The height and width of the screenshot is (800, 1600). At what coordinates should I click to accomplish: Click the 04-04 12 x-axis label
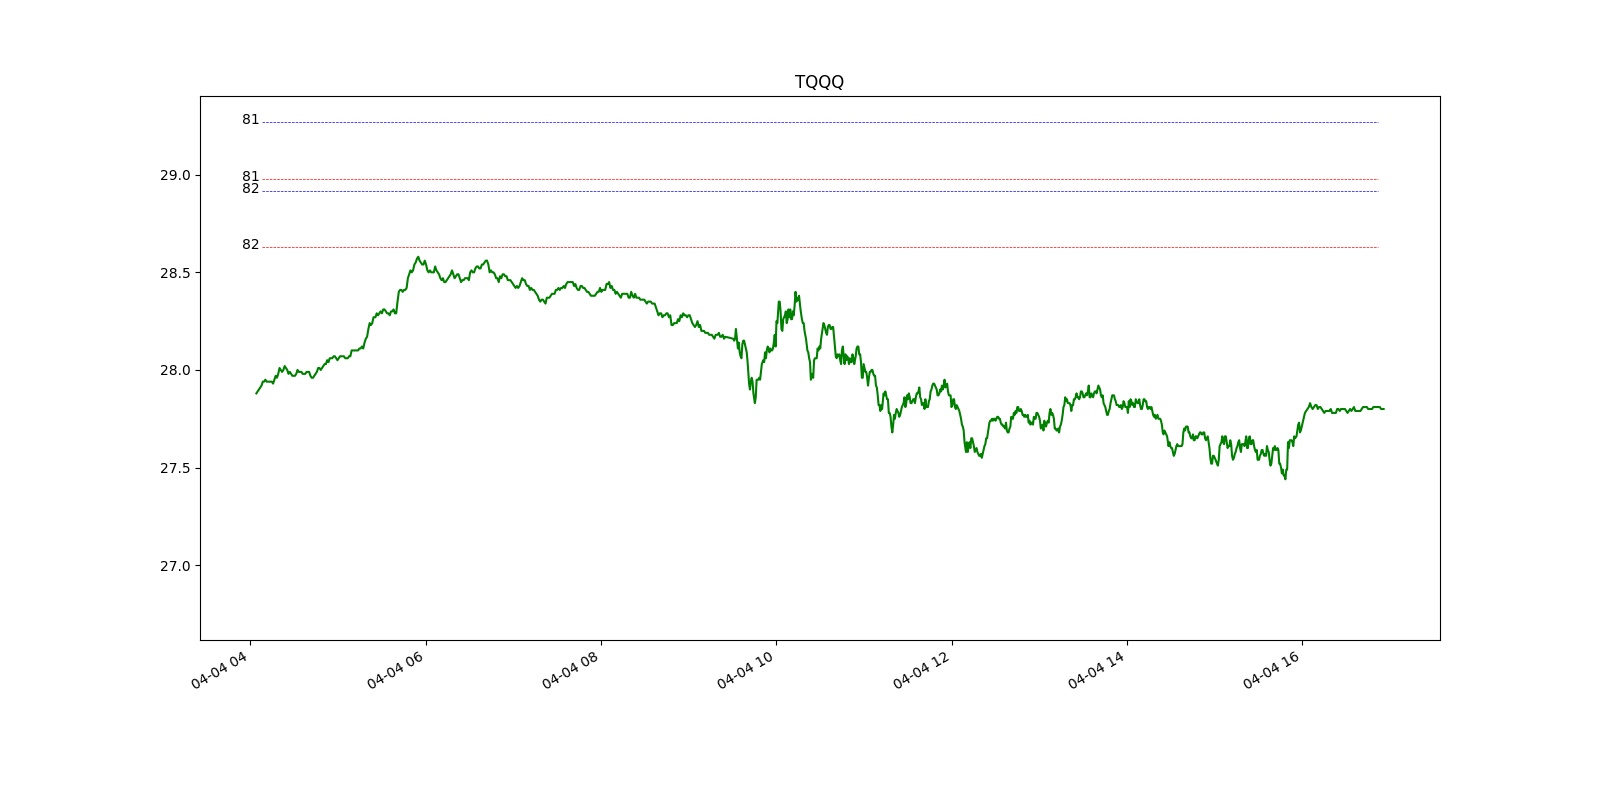(x=921, y=670)
